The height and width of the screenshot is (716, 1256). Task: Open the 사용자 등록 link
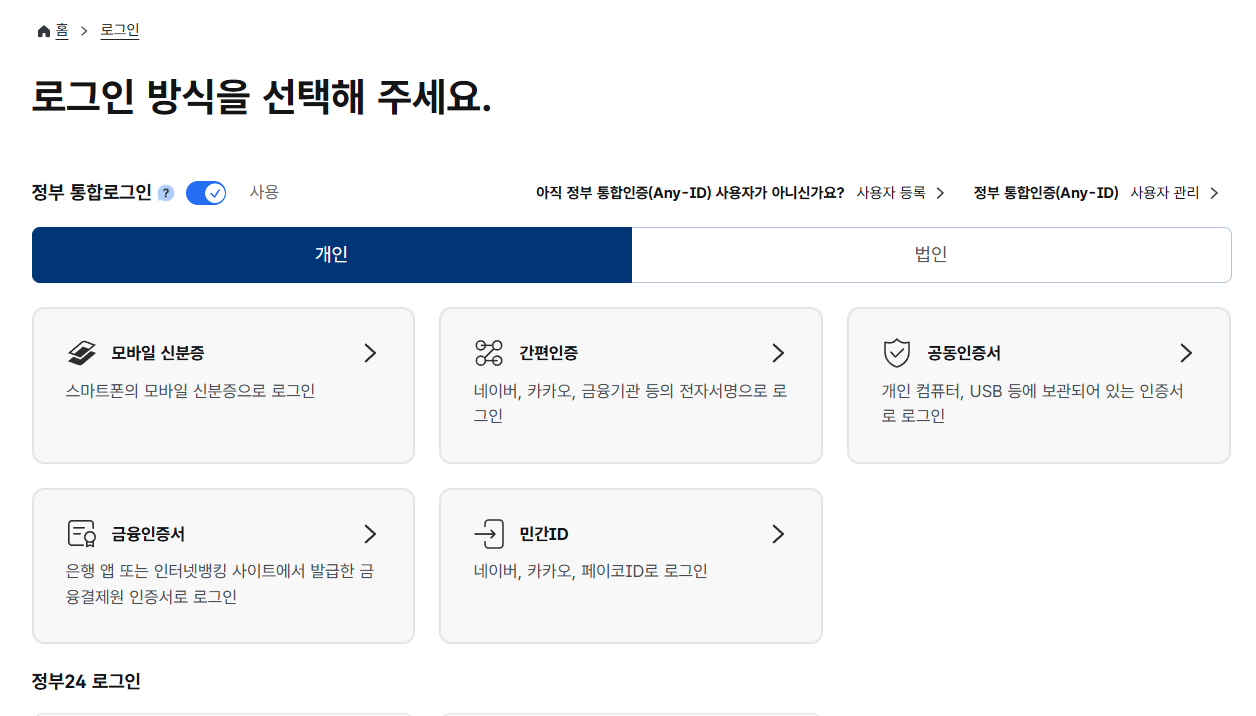[x=891, y=193]
